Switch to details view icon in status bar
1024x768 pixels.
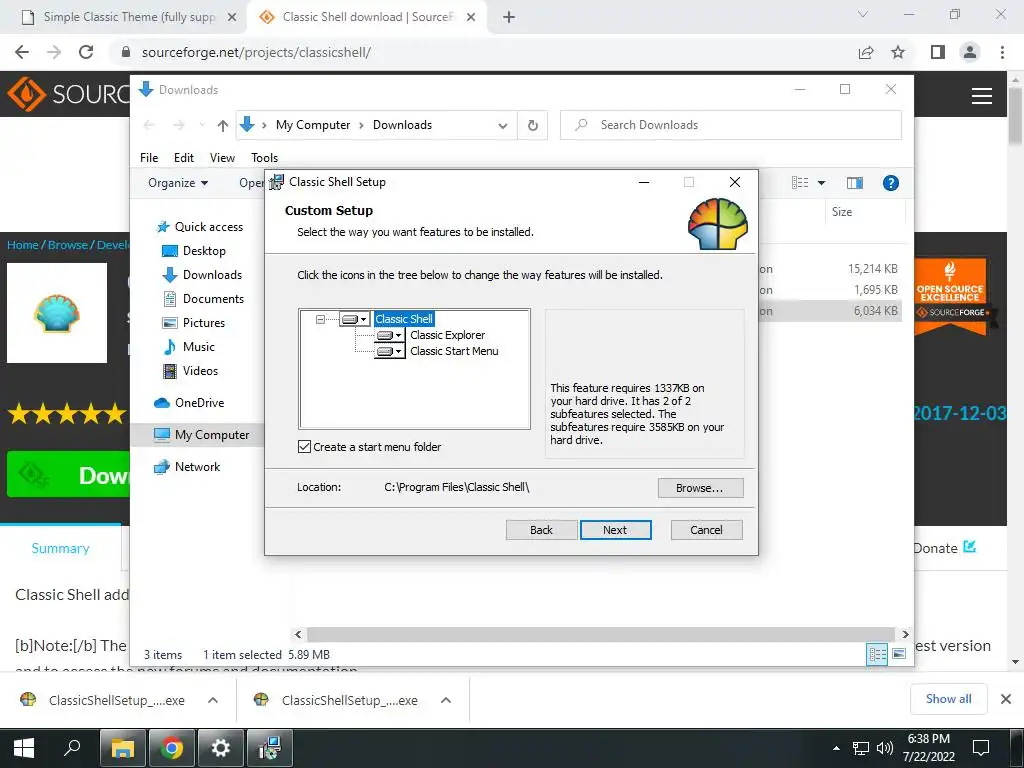[877, 654]
